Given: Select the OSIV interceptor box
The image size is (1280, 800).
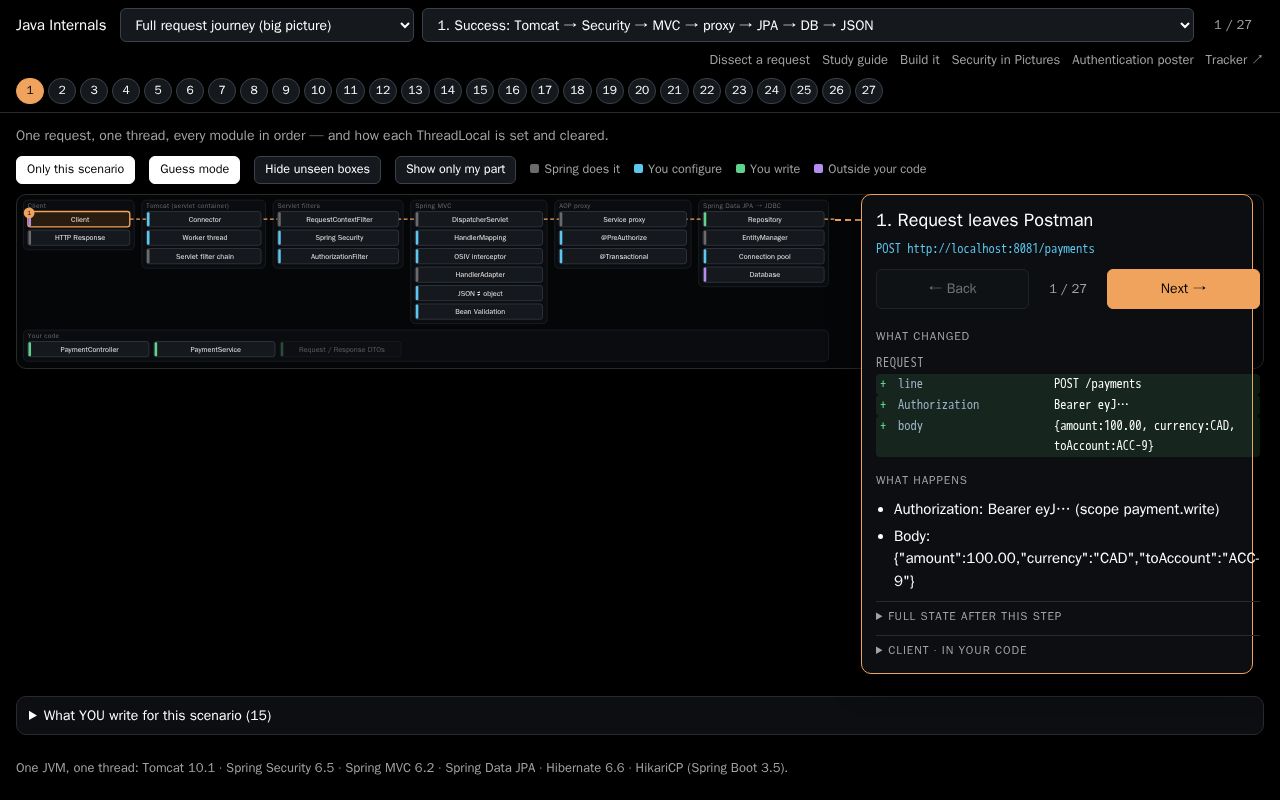Looking at the screenshot, I should coord(479,256).
